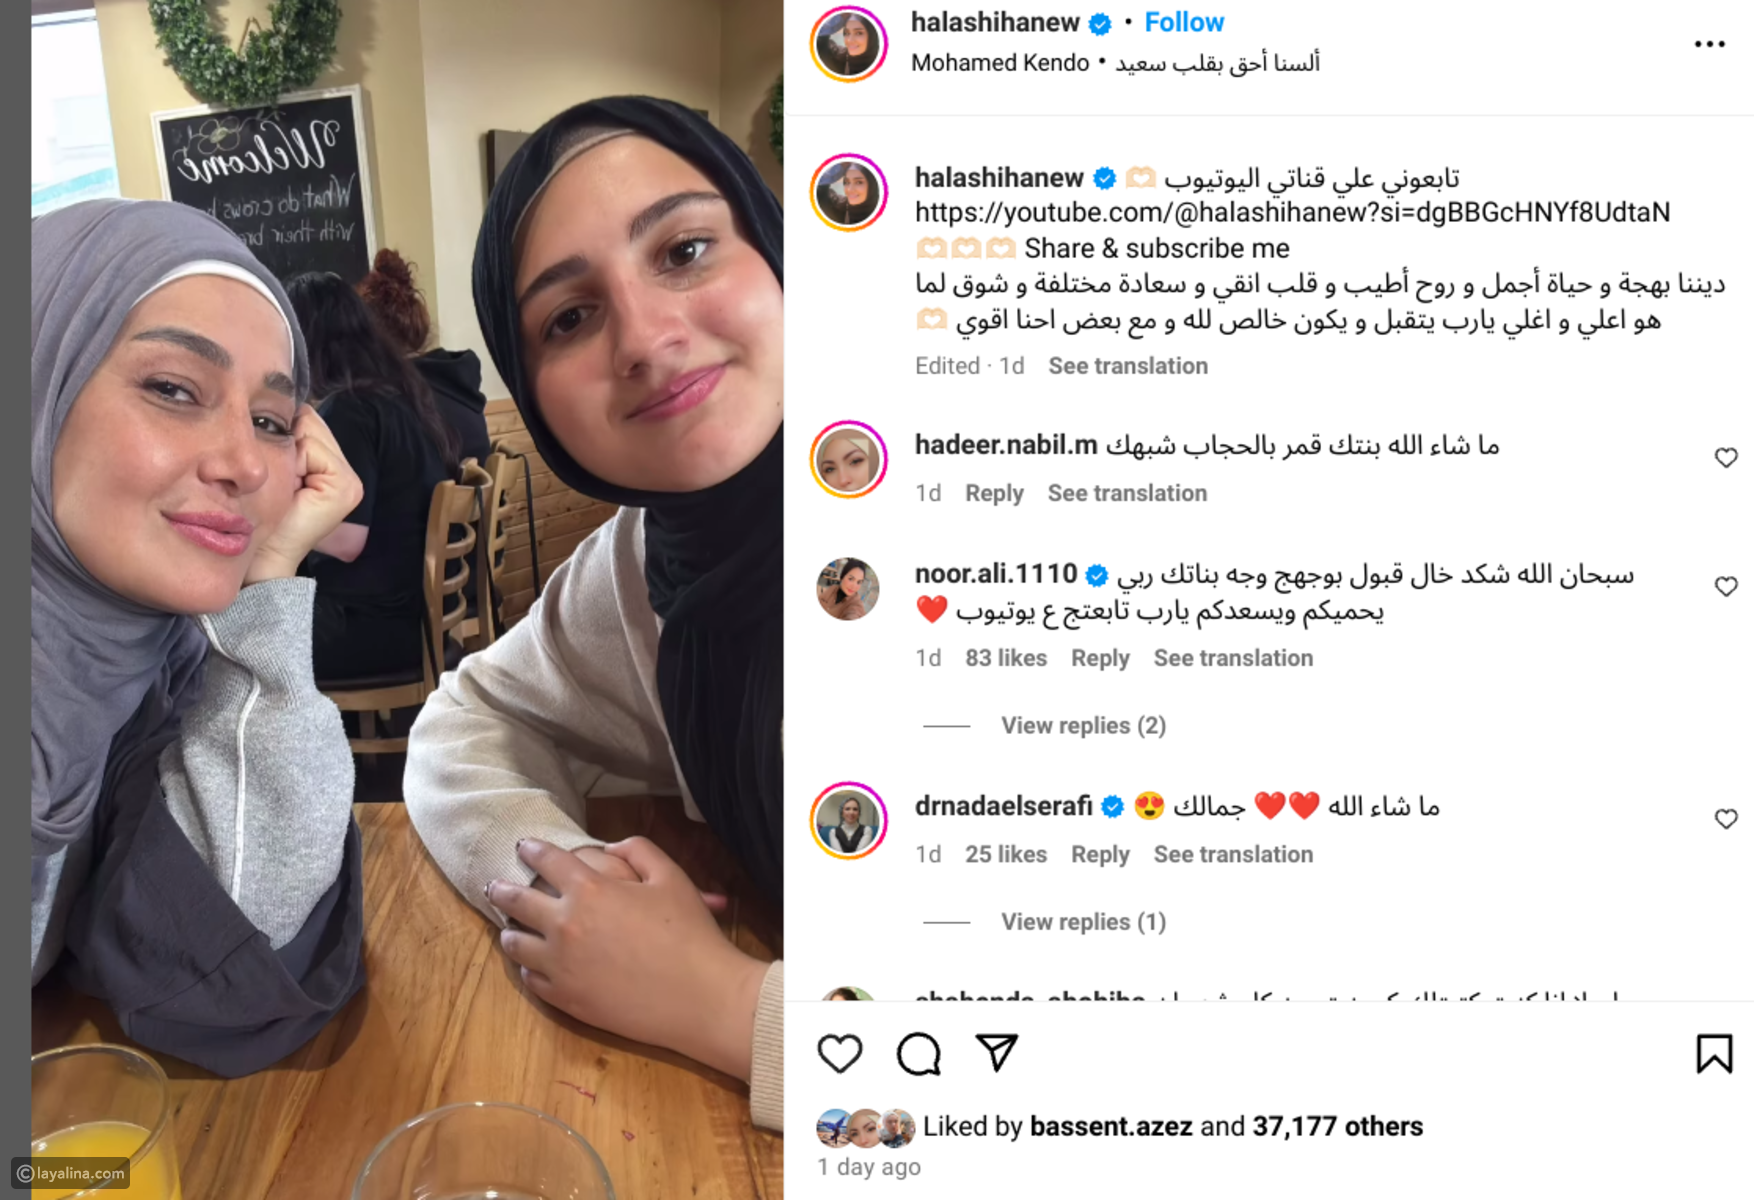
Task: Share the post via paper plane icon
Action: 996,1052
